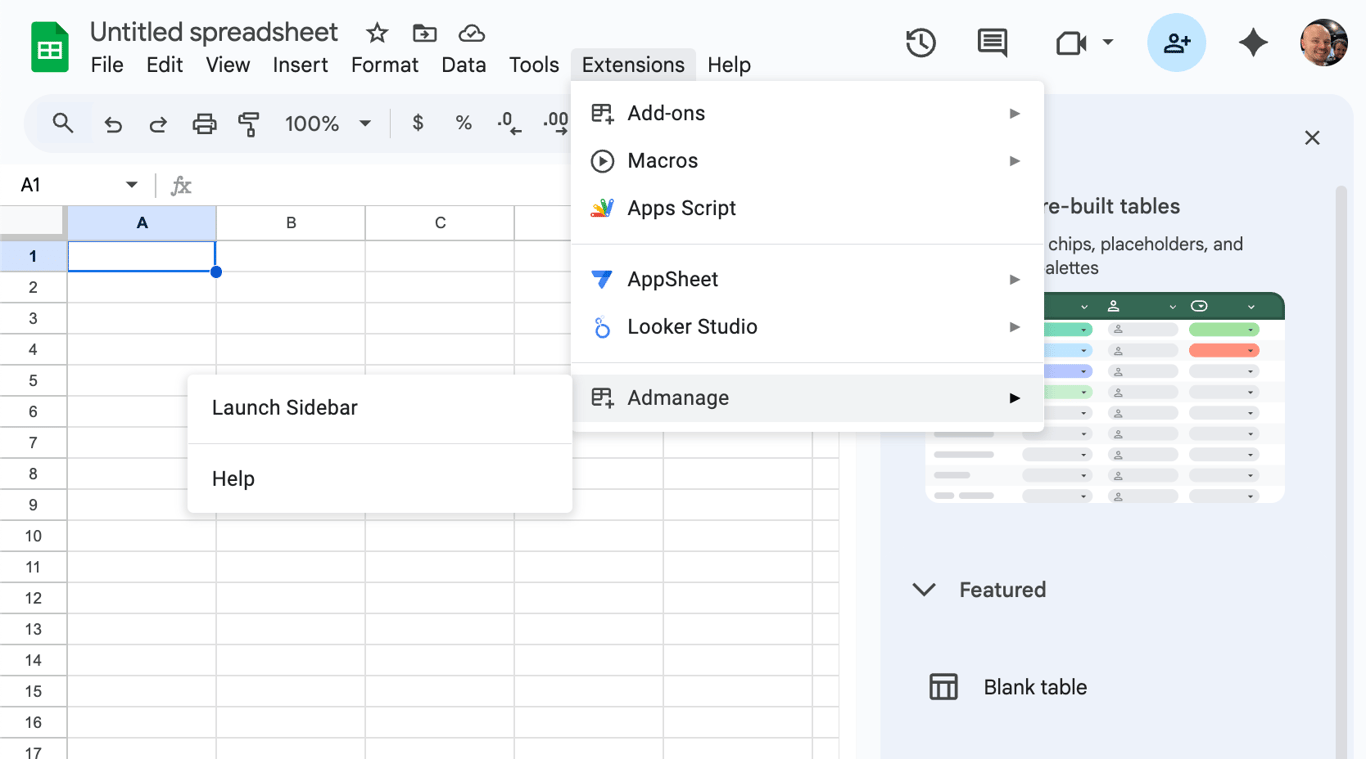The height and width of the screenshot is (759, 1366).
Task: Select column C header
Action: tap(440, 223)
